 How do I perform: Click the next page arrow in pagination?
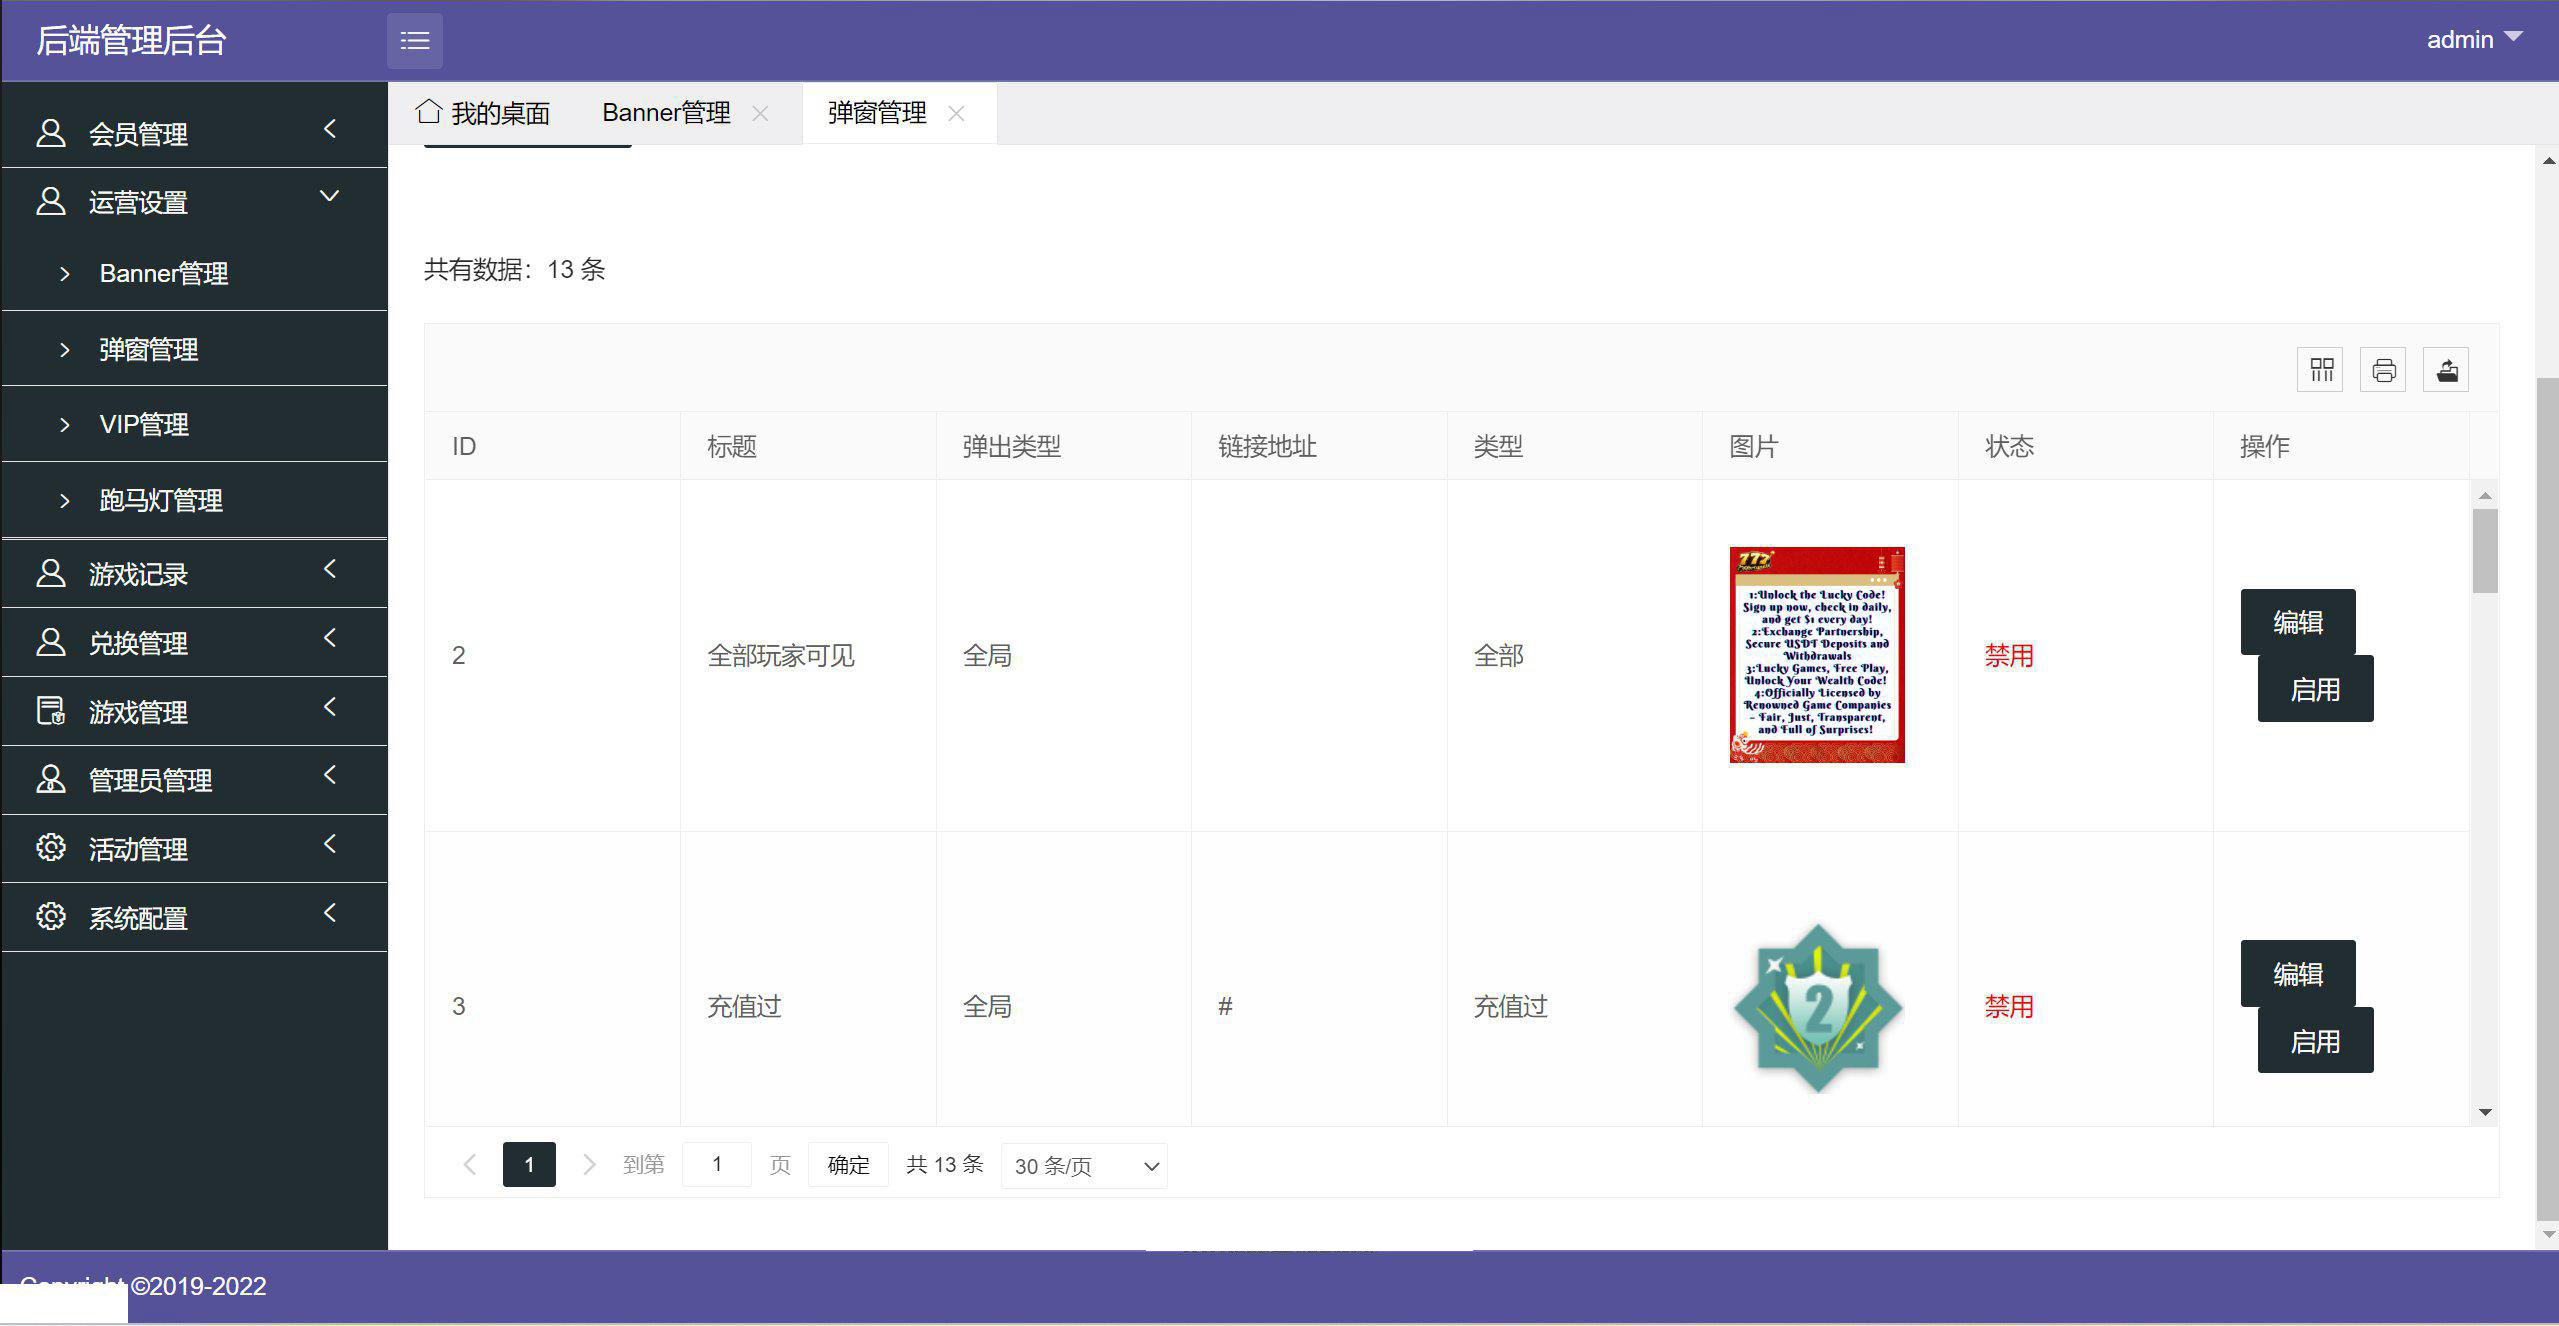[x=589, y=1165]
